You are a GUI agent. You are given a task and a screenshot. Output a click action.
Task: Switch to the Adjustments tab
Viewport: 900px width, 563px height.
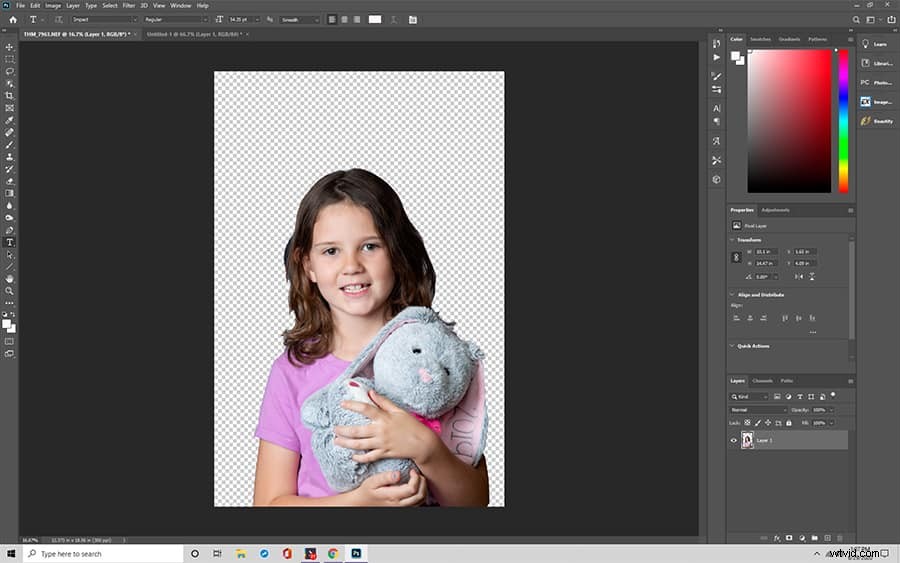(775, 210)
